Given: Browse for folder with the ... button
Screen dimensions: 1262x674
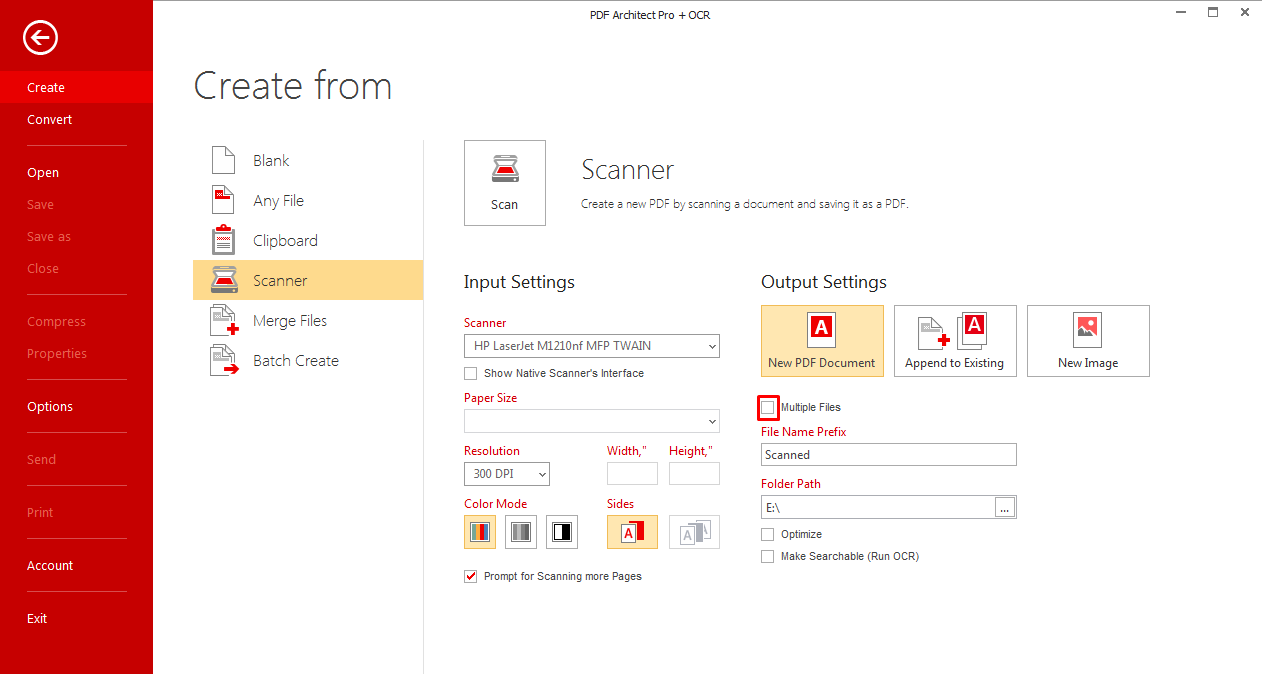Looking at the screenshot, I should 1006,507.
